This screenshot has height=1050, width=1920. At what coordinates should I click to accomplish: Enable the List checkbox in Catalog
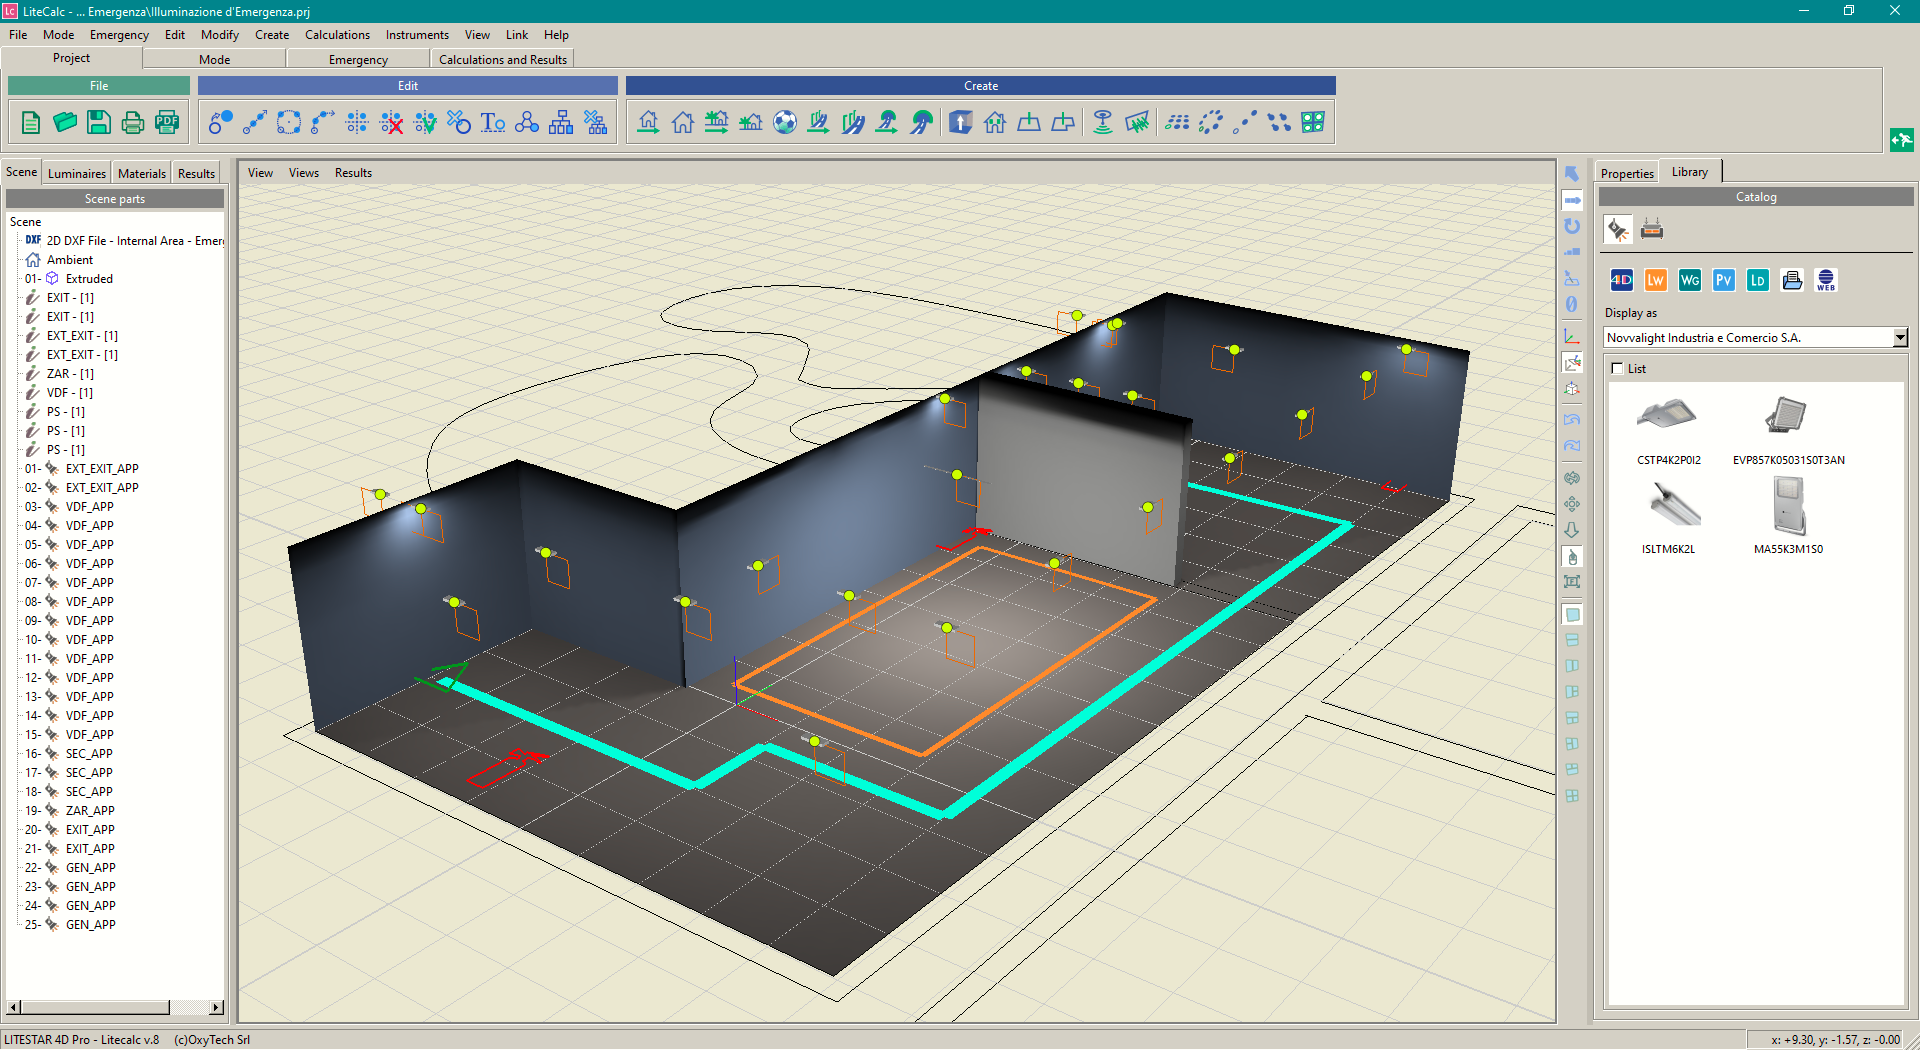[x=1617, y=369]
